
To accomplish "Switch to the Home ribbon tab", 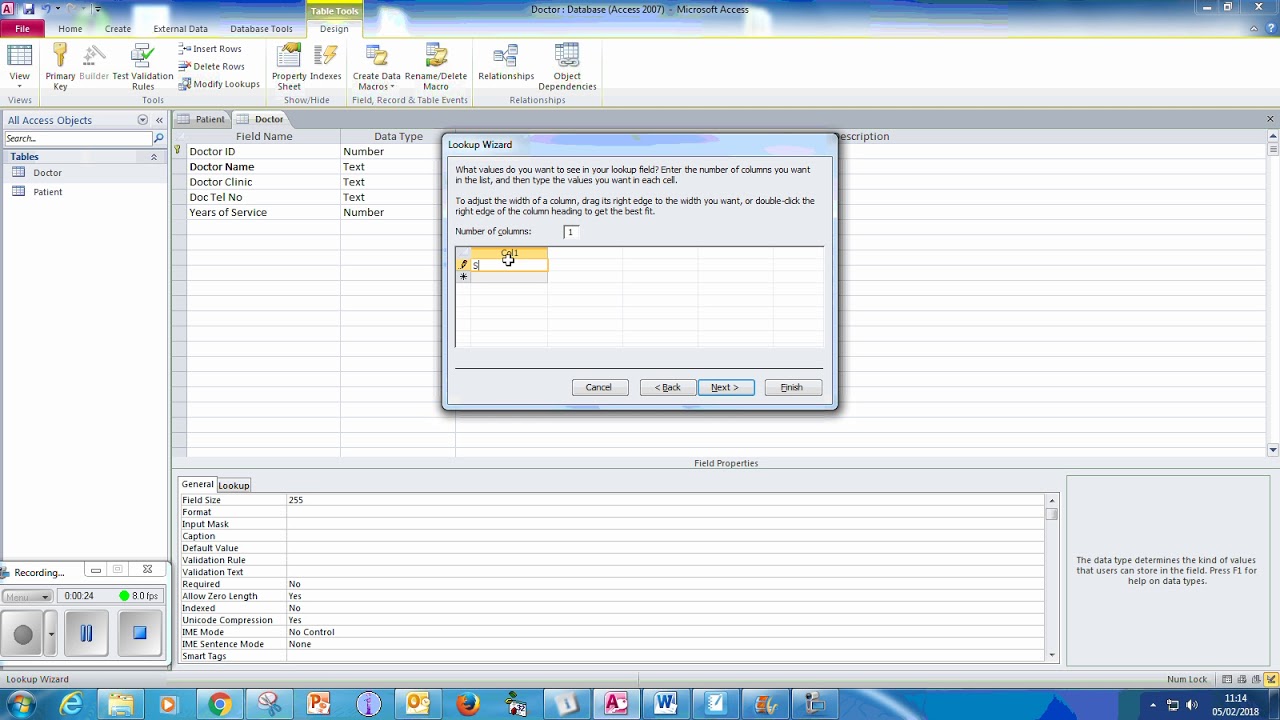I will 70,29.
